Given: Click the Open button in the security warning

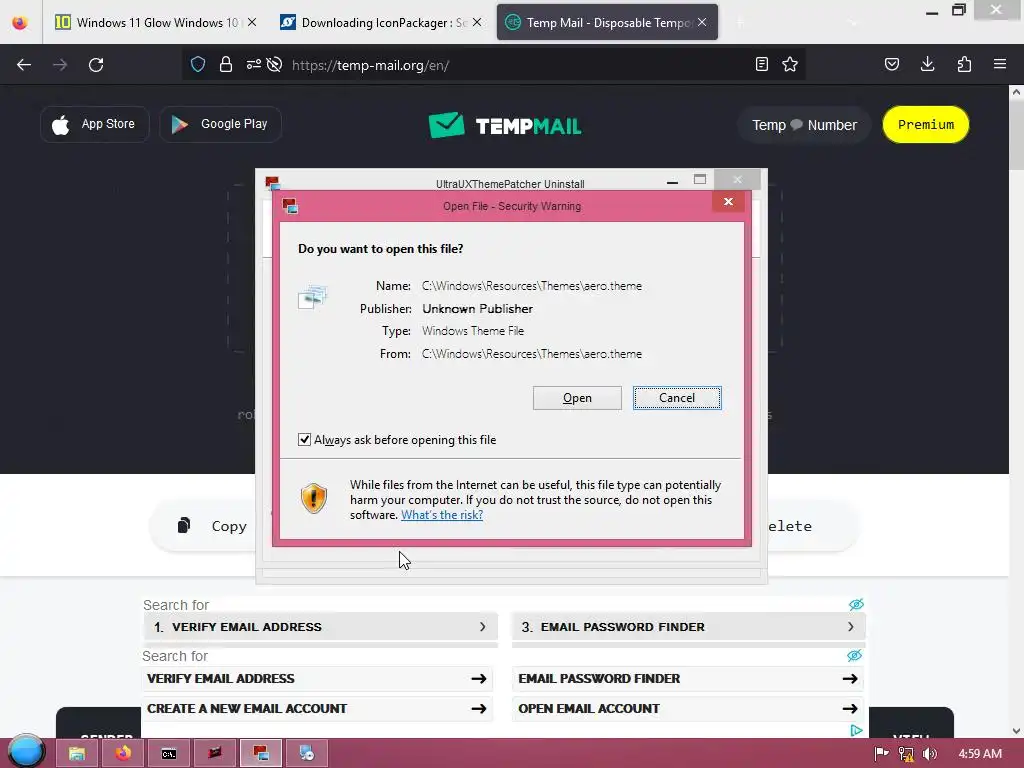Looking at the screenshot, I should coord(577,398).
